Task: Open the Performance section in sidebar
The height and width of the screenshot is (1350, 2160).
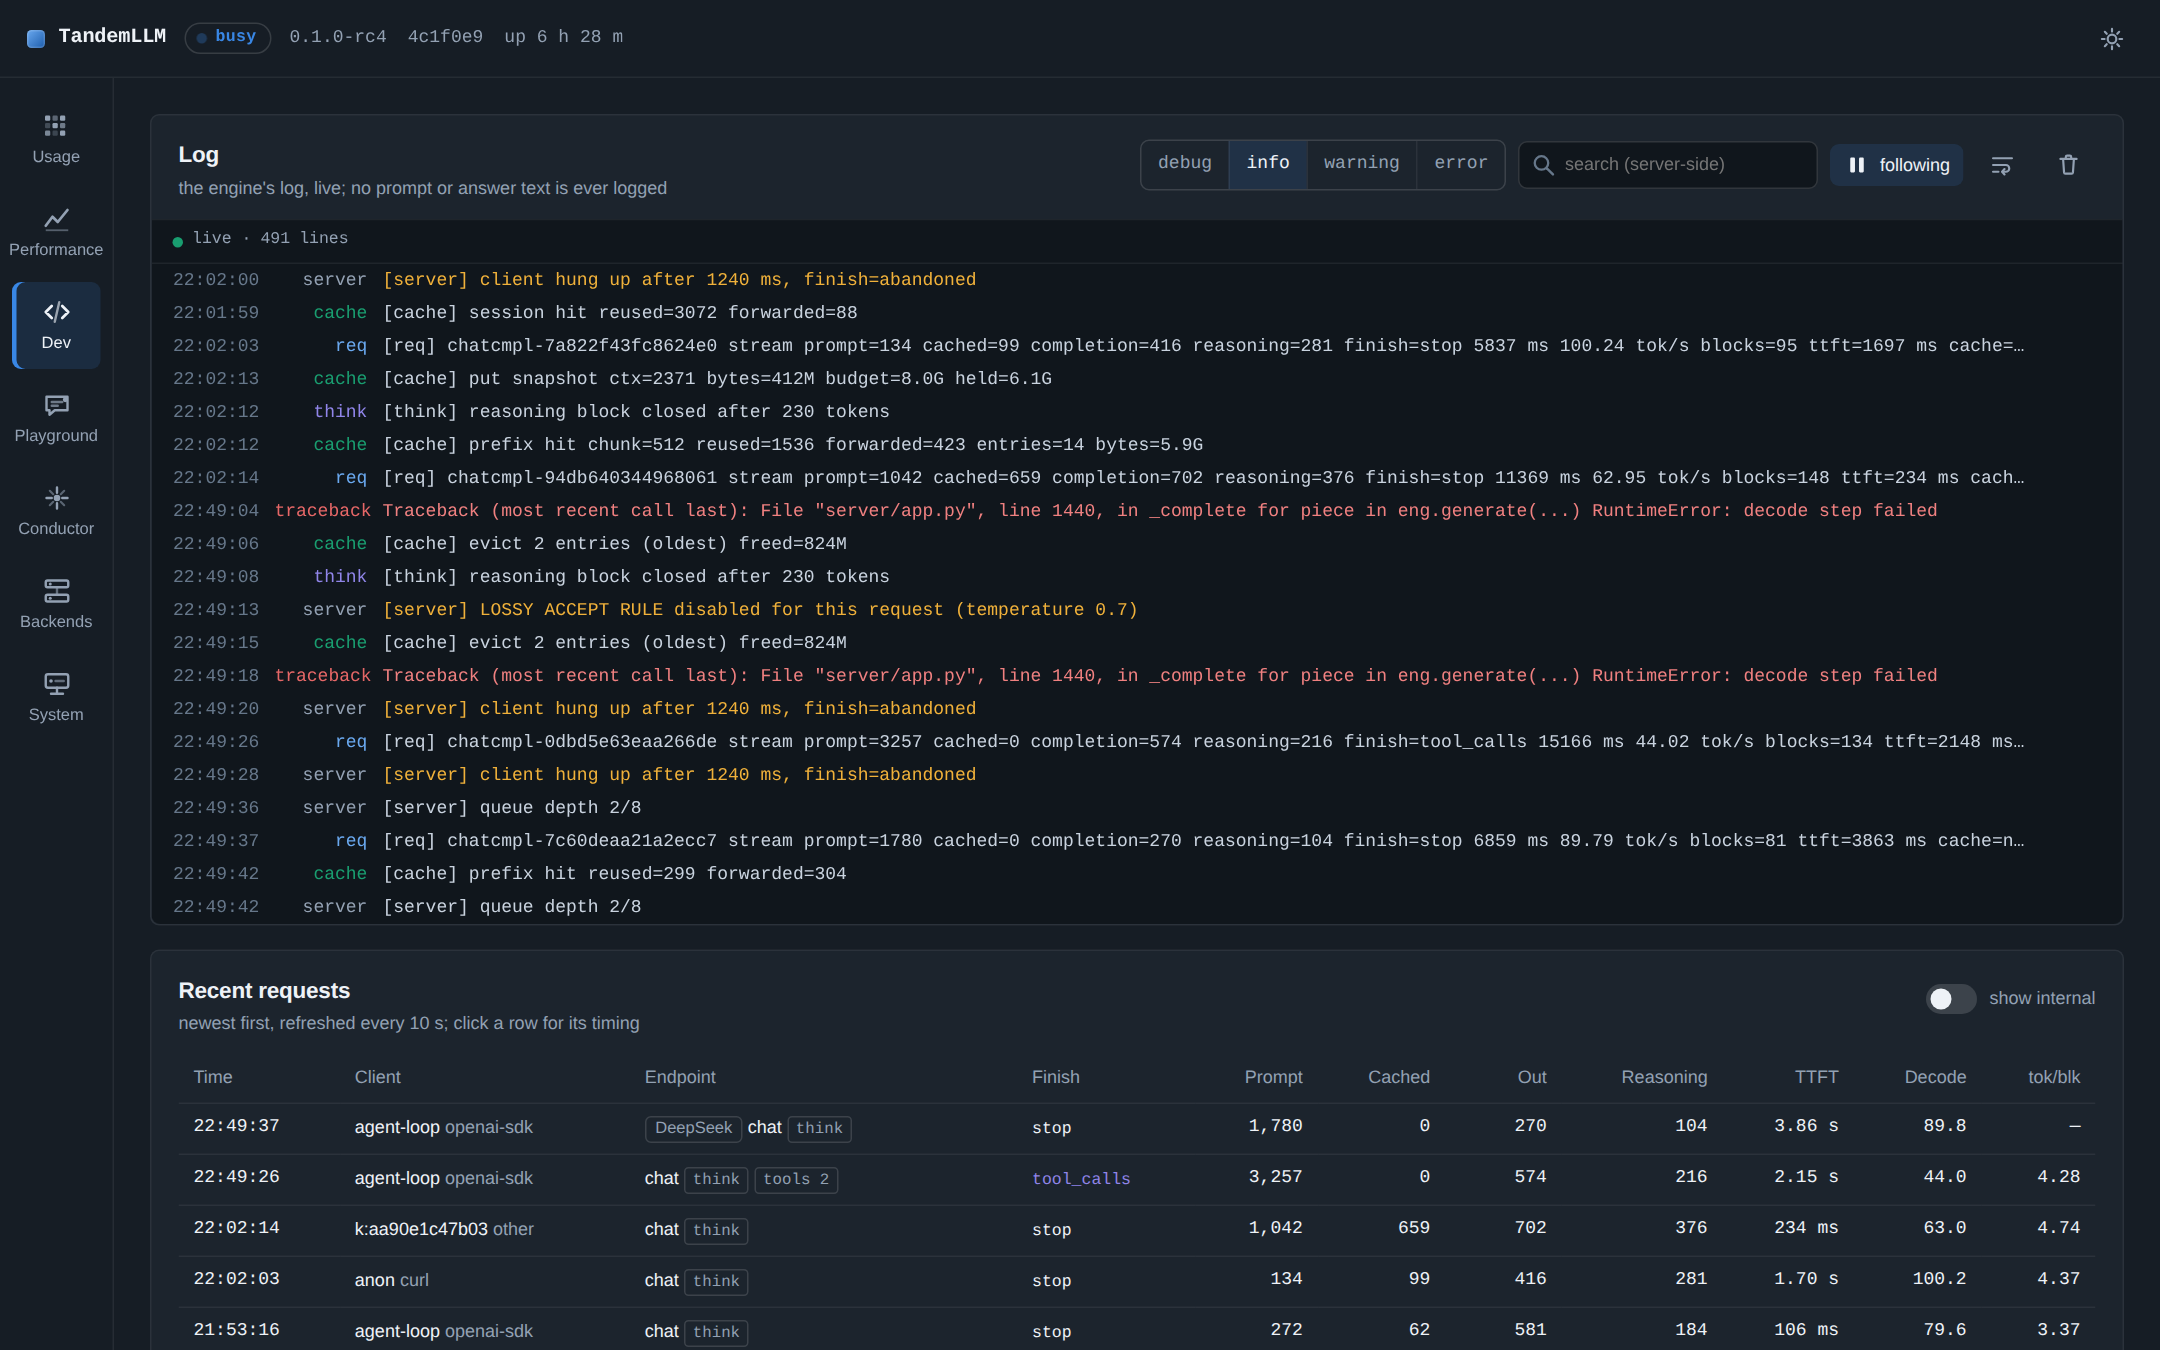Action: tap(56, 232)
